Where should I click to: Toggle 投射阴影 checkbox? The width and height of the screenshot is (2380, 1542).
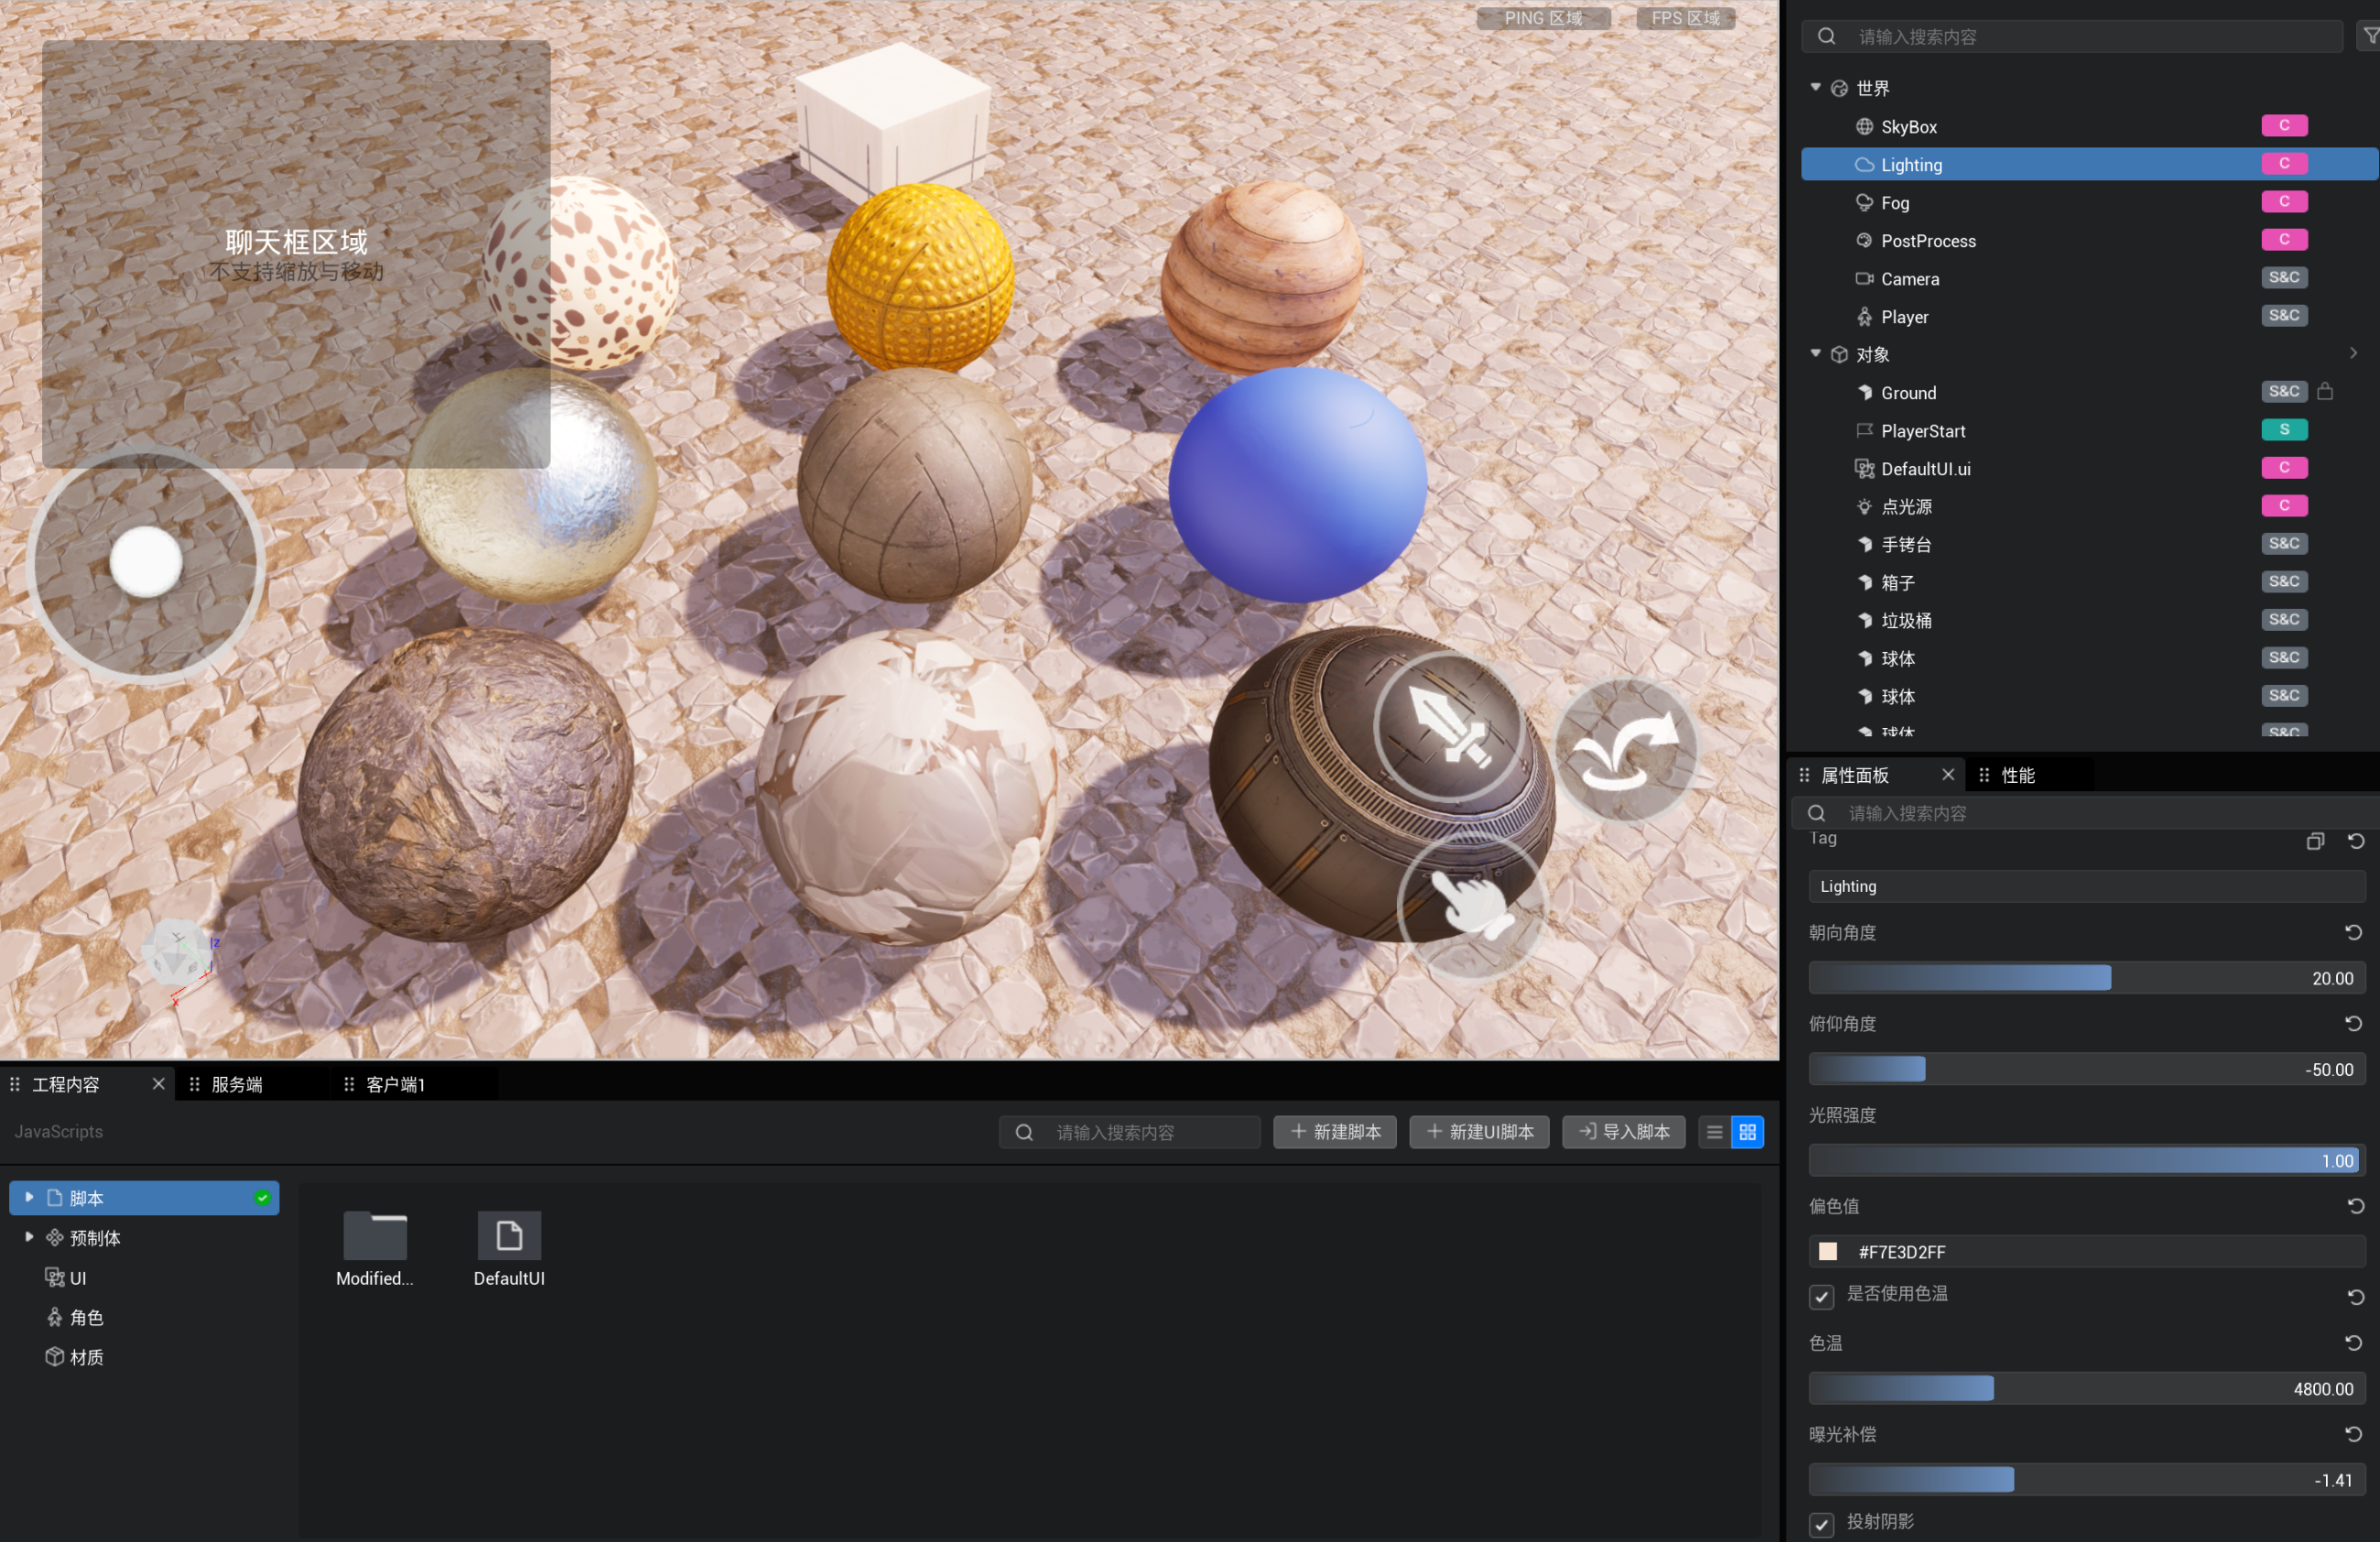pos(1821,1524)
